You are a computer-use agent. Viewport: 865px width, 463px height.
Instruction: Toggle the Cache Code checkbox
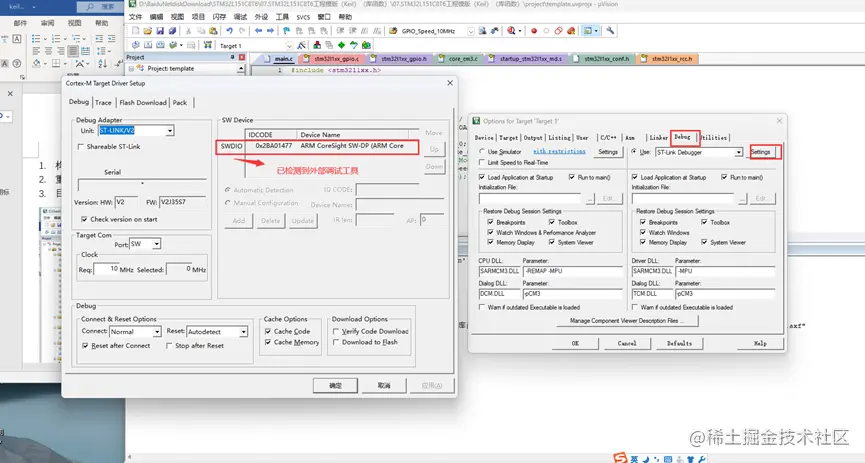point(268,331)
